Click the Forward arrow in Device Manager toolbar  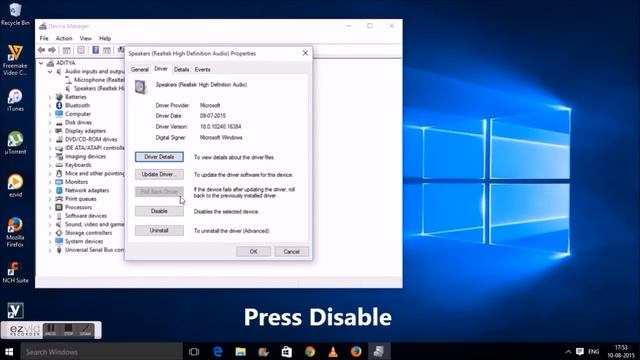[x=52, y=50]
